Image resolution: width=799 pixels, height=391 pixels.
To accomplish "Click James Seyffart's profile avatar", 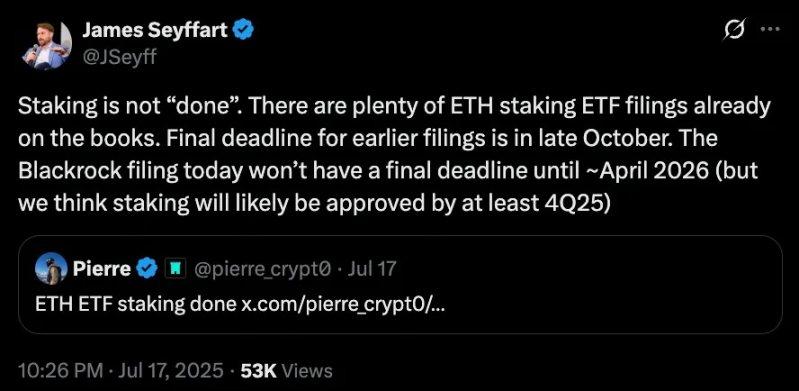I will coord(46,45).
